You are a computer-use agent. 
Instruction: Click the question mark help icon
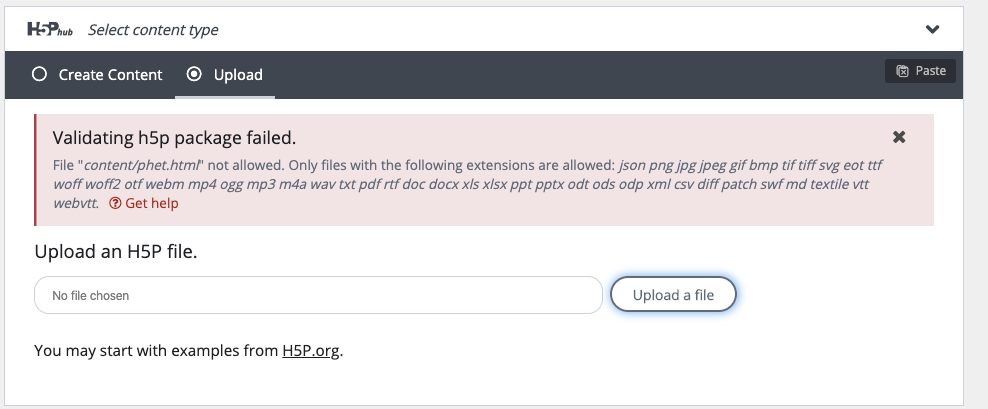(x=115, y=204)
